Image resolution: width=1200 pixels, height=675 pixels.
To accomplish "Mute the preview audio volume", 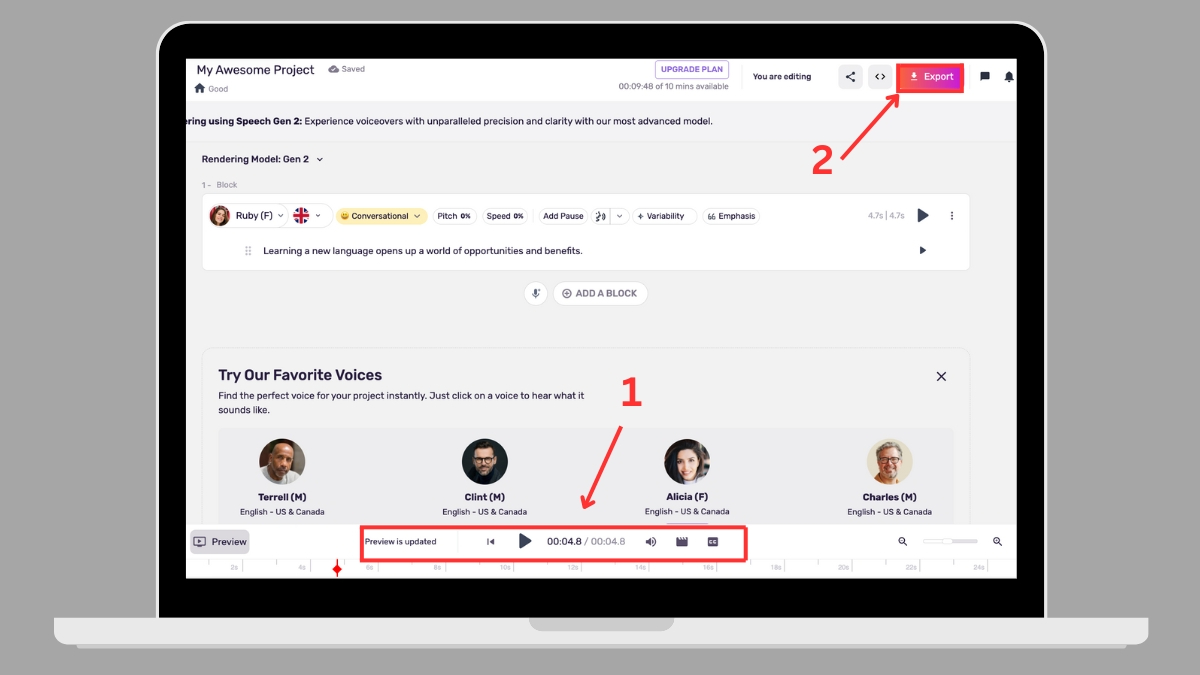I will tap(651, 542).
